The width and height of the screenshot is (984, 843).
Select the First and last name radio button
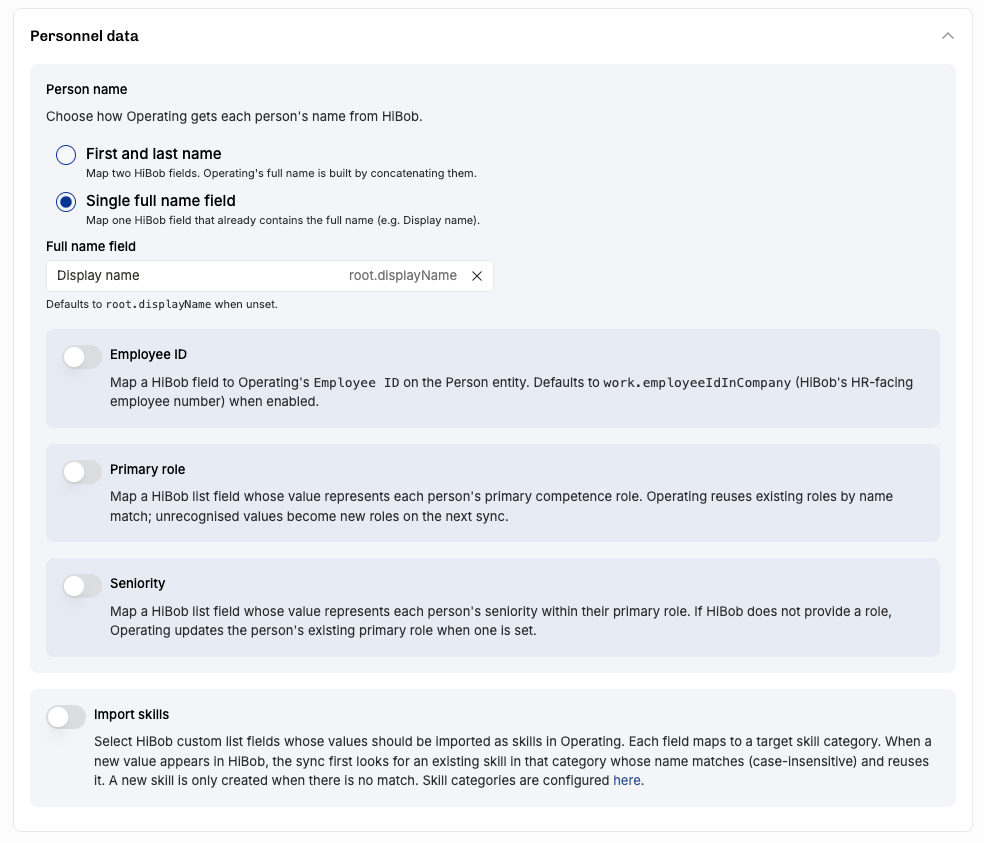[66, 154]
